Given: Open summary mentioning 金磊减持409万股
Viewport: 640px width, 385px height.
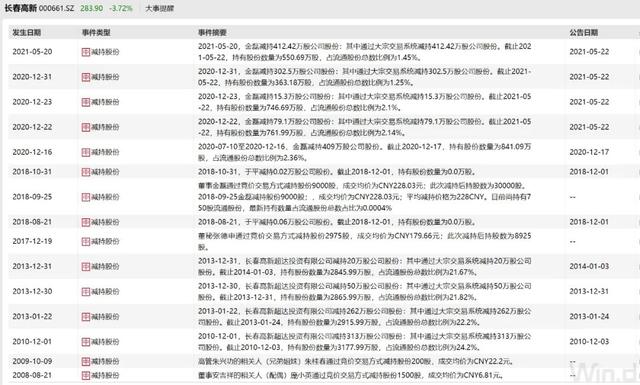Looking at the screenshot, I should tap(364, 152).
